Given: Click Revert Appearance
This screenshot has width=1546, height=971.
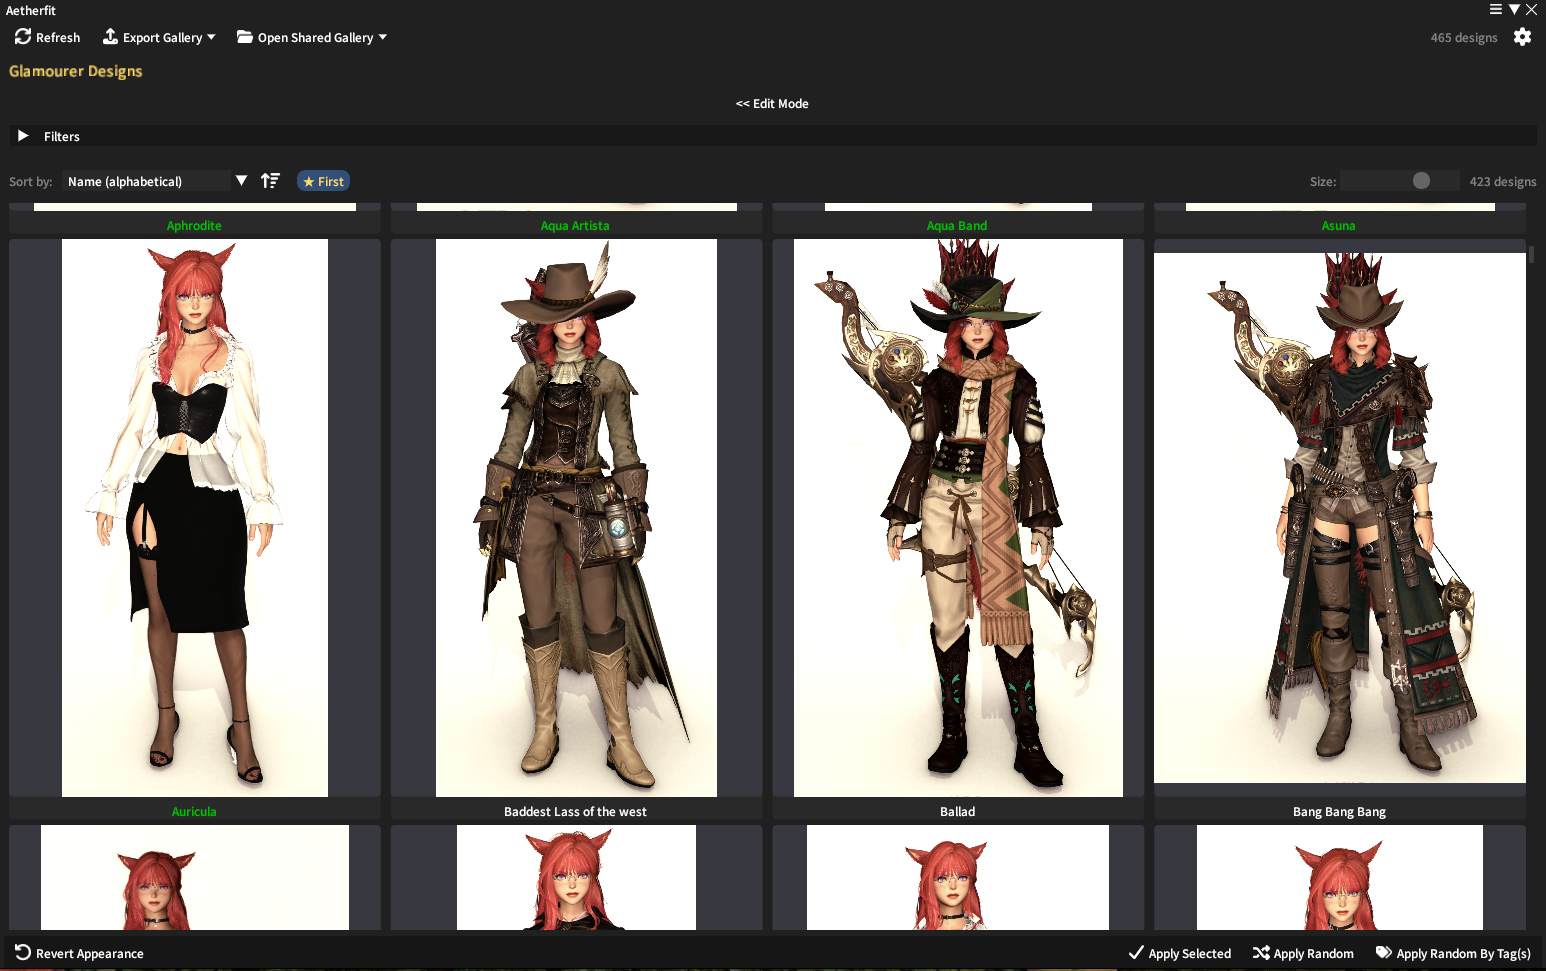Looking at the screenshot, I should (x=79, y=953).
